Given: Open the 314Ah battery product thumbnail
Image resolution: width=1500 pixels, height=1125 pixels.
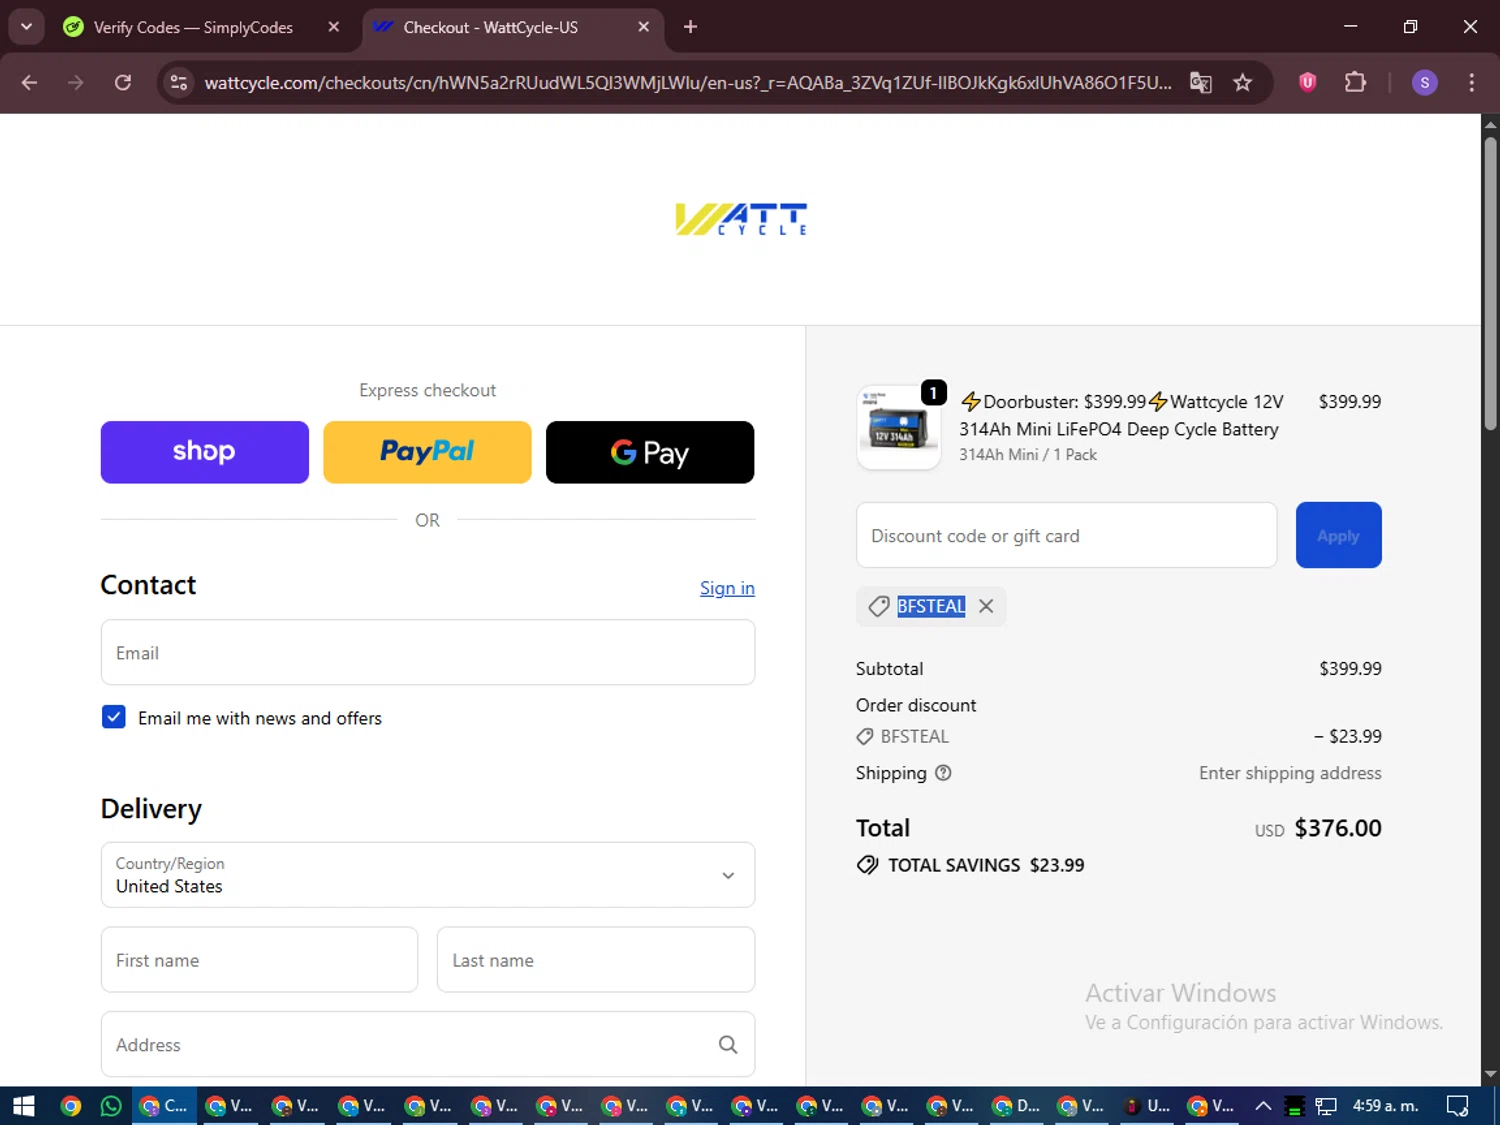Looking at the screenshot, I should click(x=898, y=427).
